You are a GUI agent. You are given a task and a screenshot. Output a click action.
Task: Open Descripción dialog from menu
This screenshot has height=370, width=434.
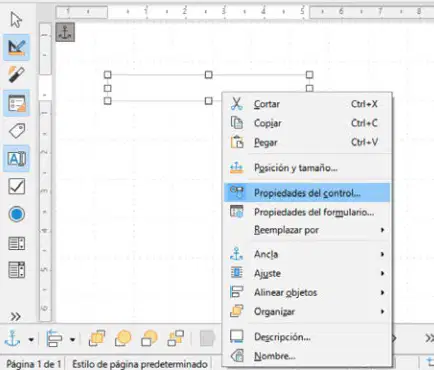click(x=307, y=337)
